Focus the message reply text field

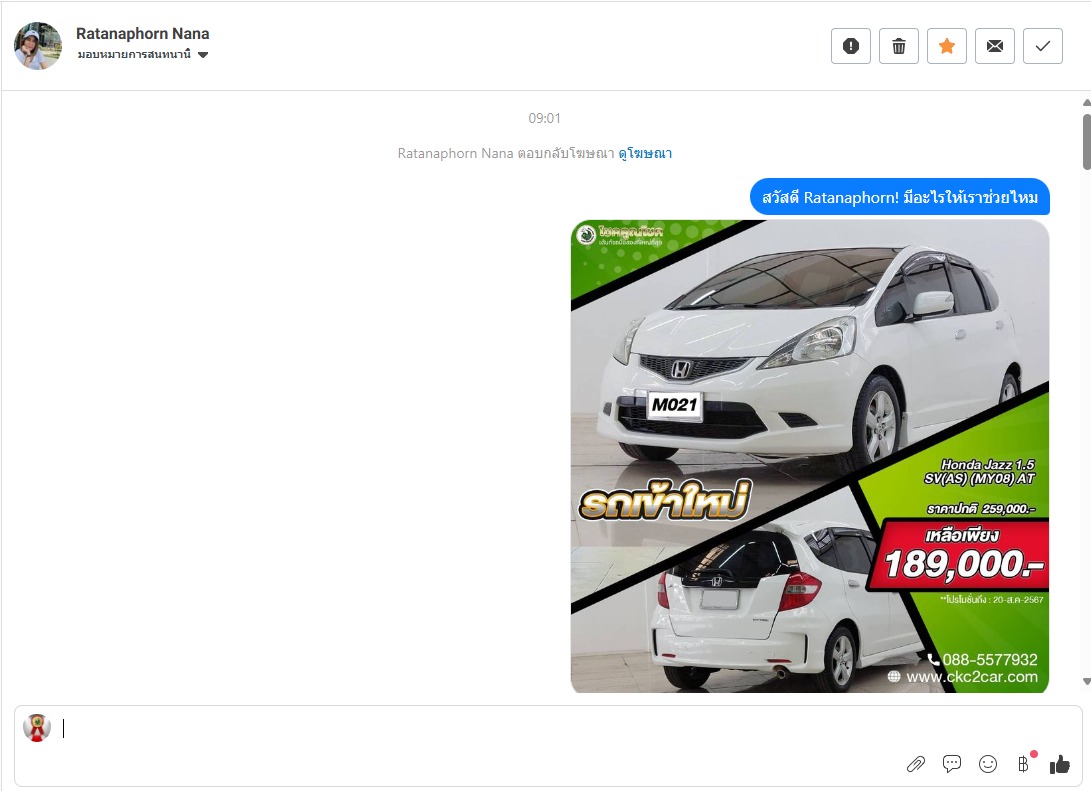470,729
